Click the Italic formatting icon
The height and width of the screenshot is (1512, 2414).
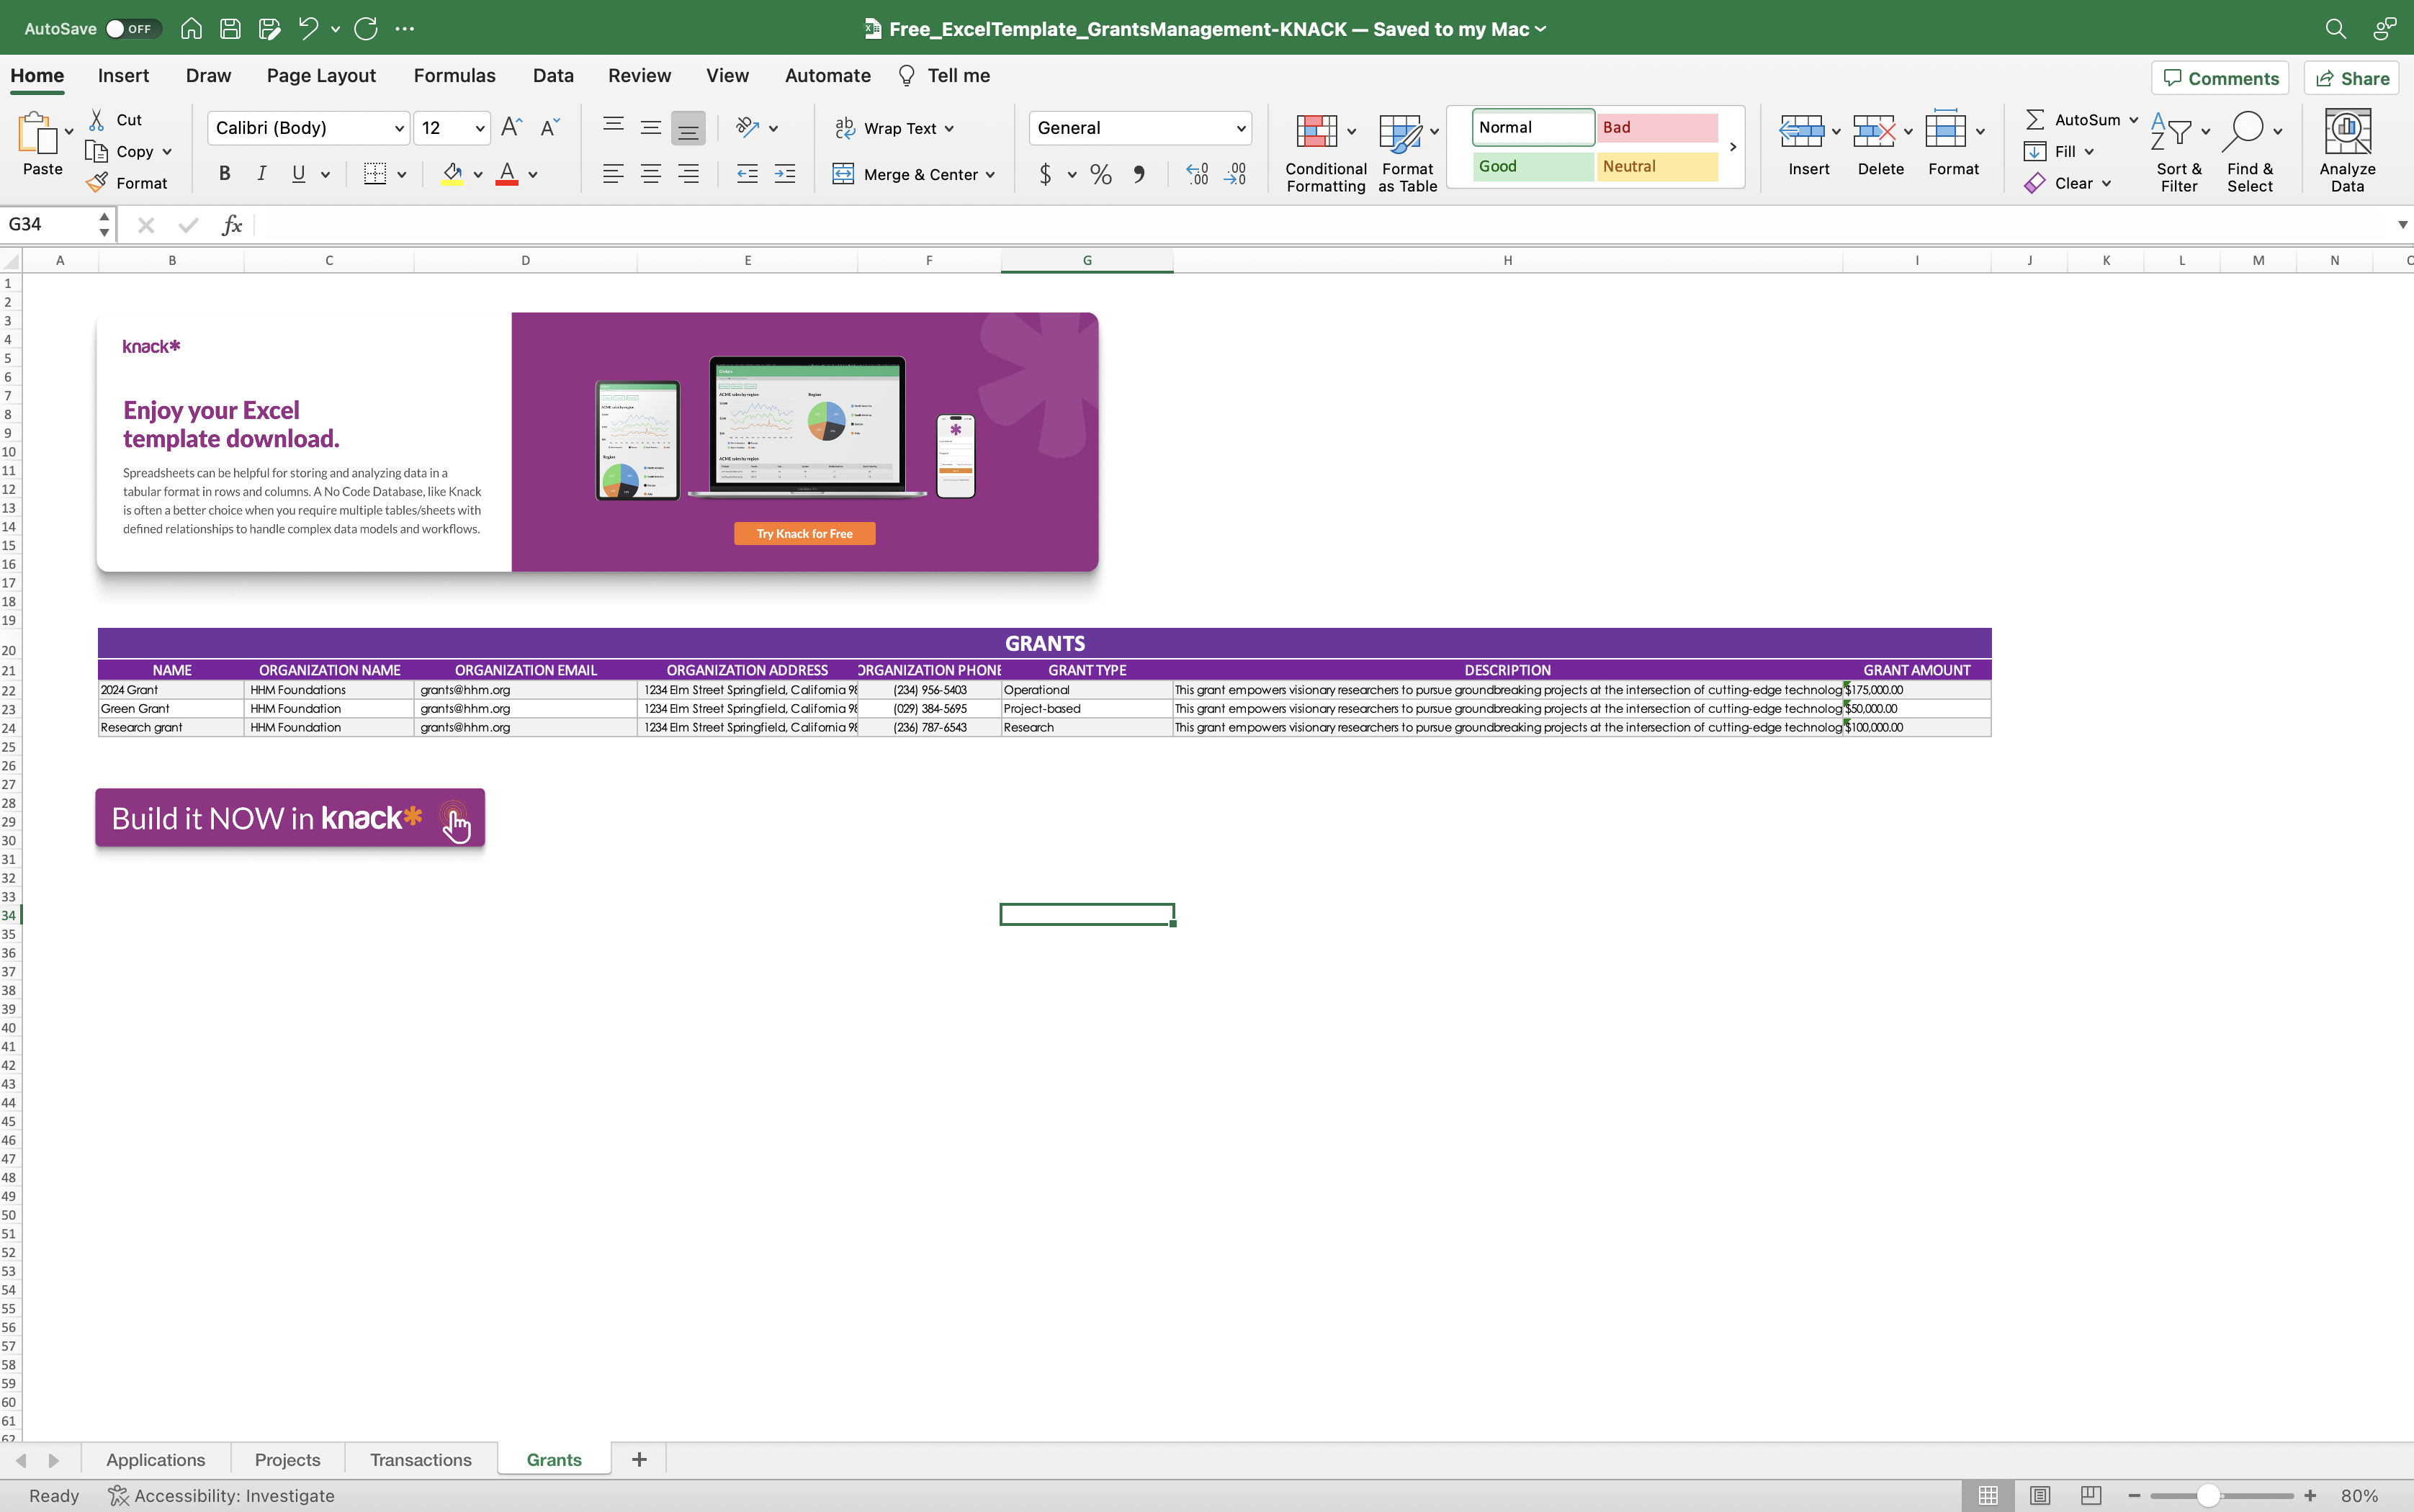point(261,174)
